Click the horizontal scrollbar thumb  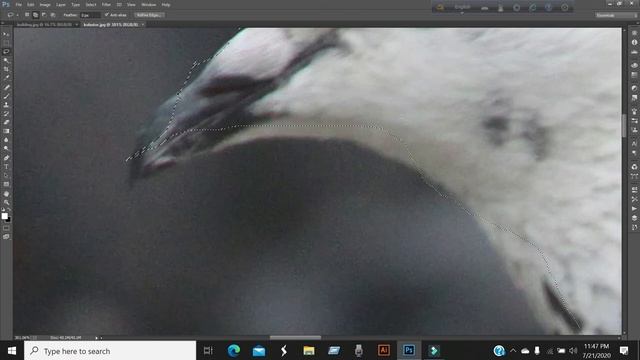click(x=295, y=338)
